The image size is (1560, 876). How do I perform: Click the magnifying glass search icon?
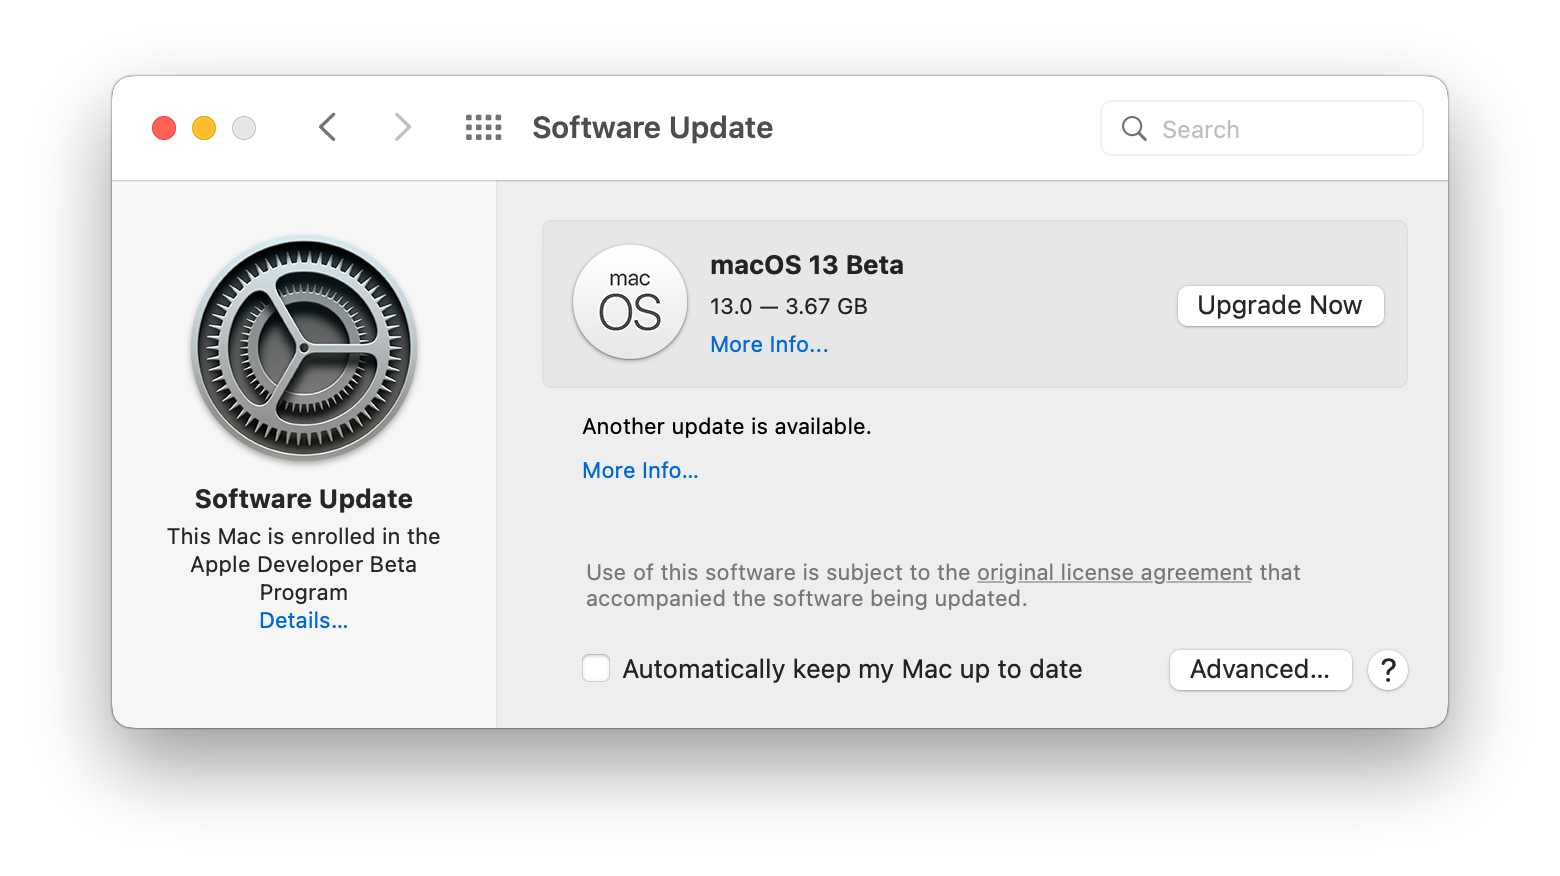pos(1134,129)
